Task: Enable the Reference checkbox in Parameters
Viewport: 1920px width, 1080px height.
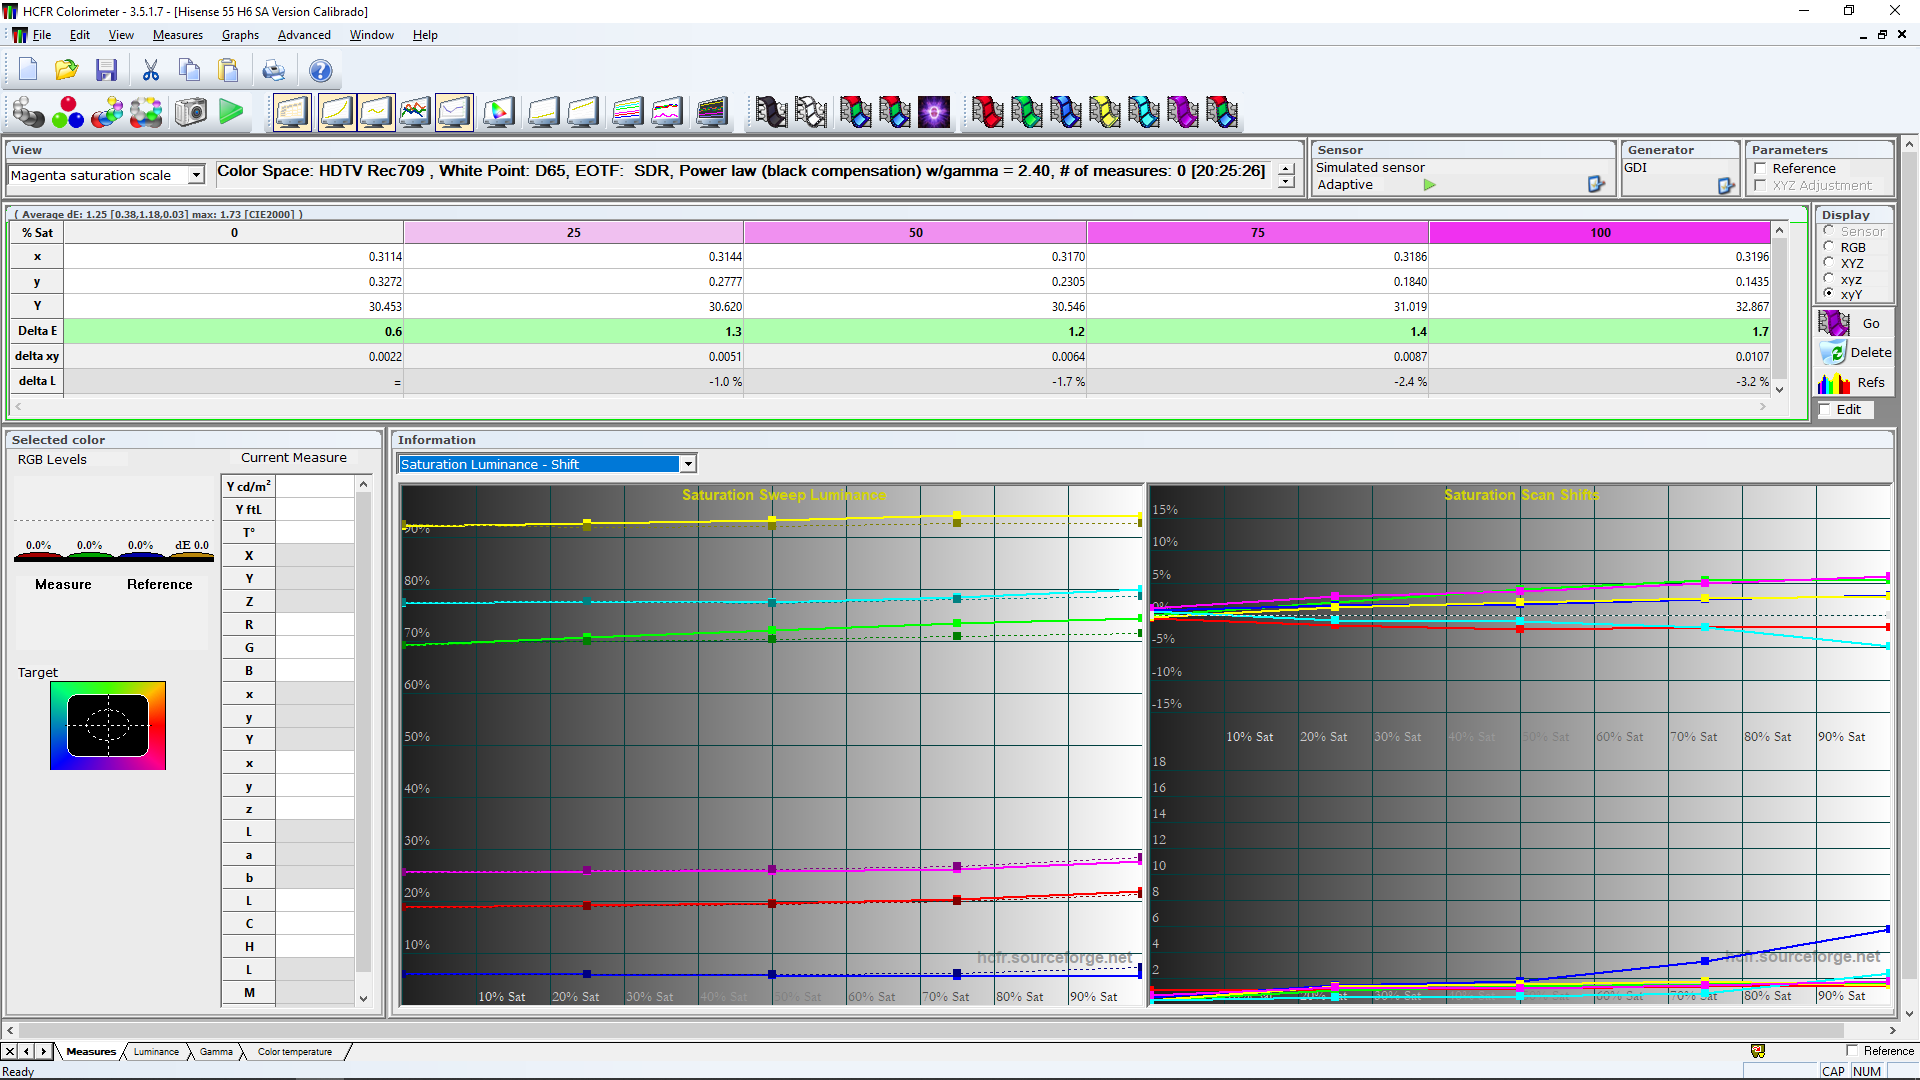Action: 1760,169
